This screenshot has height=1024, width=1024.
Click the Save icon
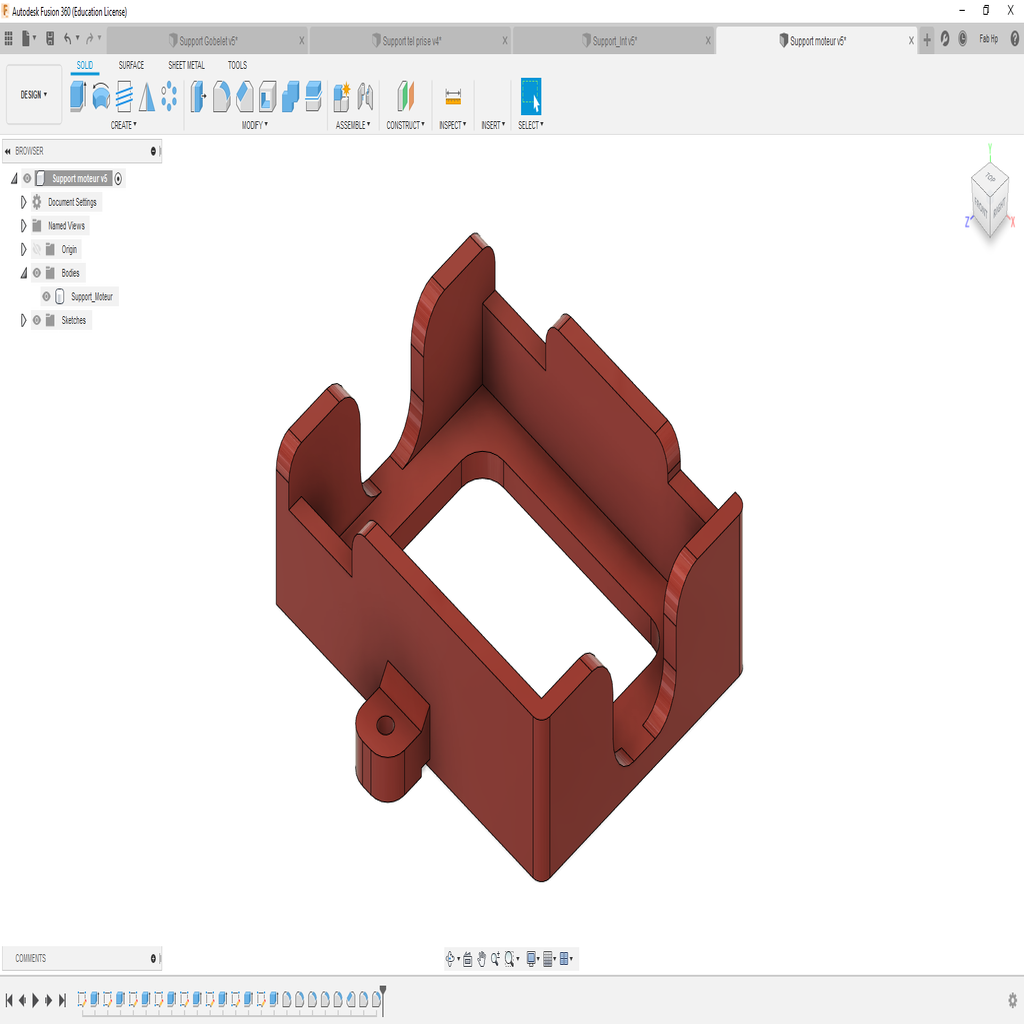[x=50, y=39]
